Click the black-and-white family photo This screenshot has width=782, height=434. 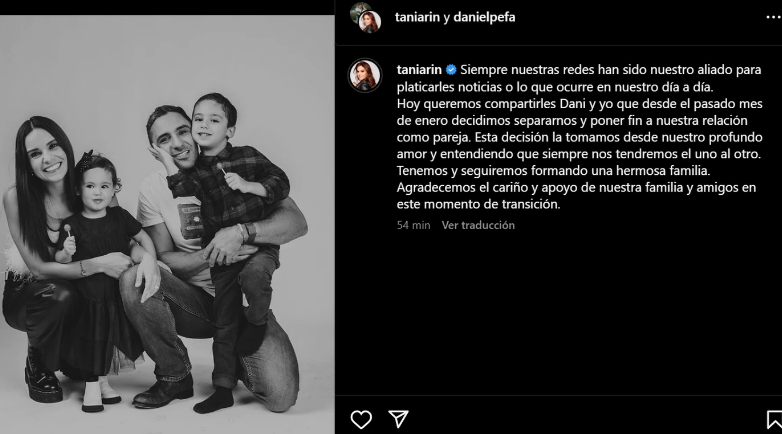click(167, 224)
